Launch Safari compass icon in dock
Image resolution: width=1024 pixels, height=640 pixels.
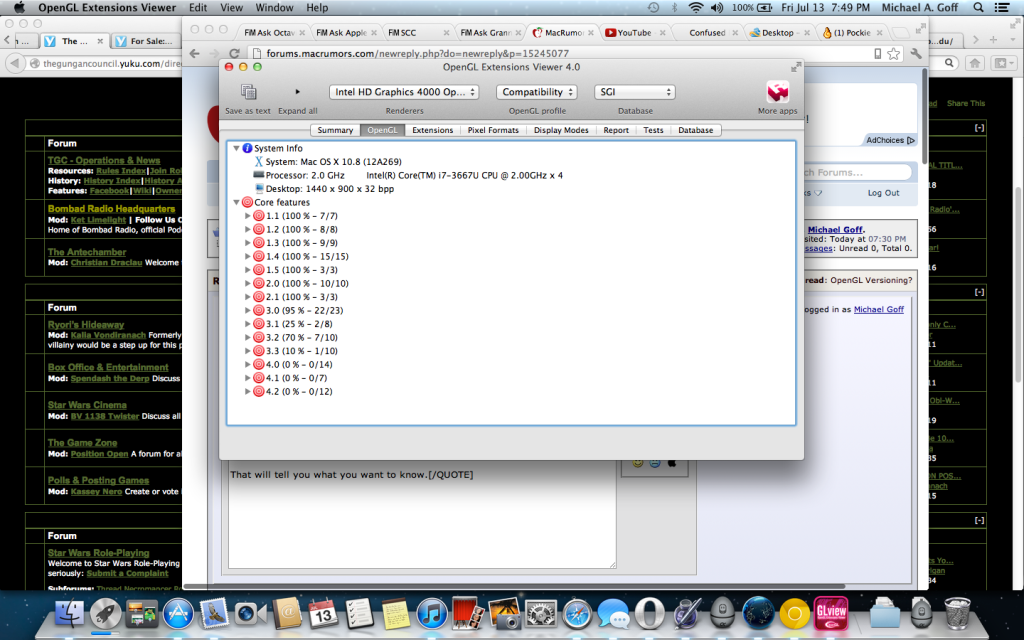577,614
